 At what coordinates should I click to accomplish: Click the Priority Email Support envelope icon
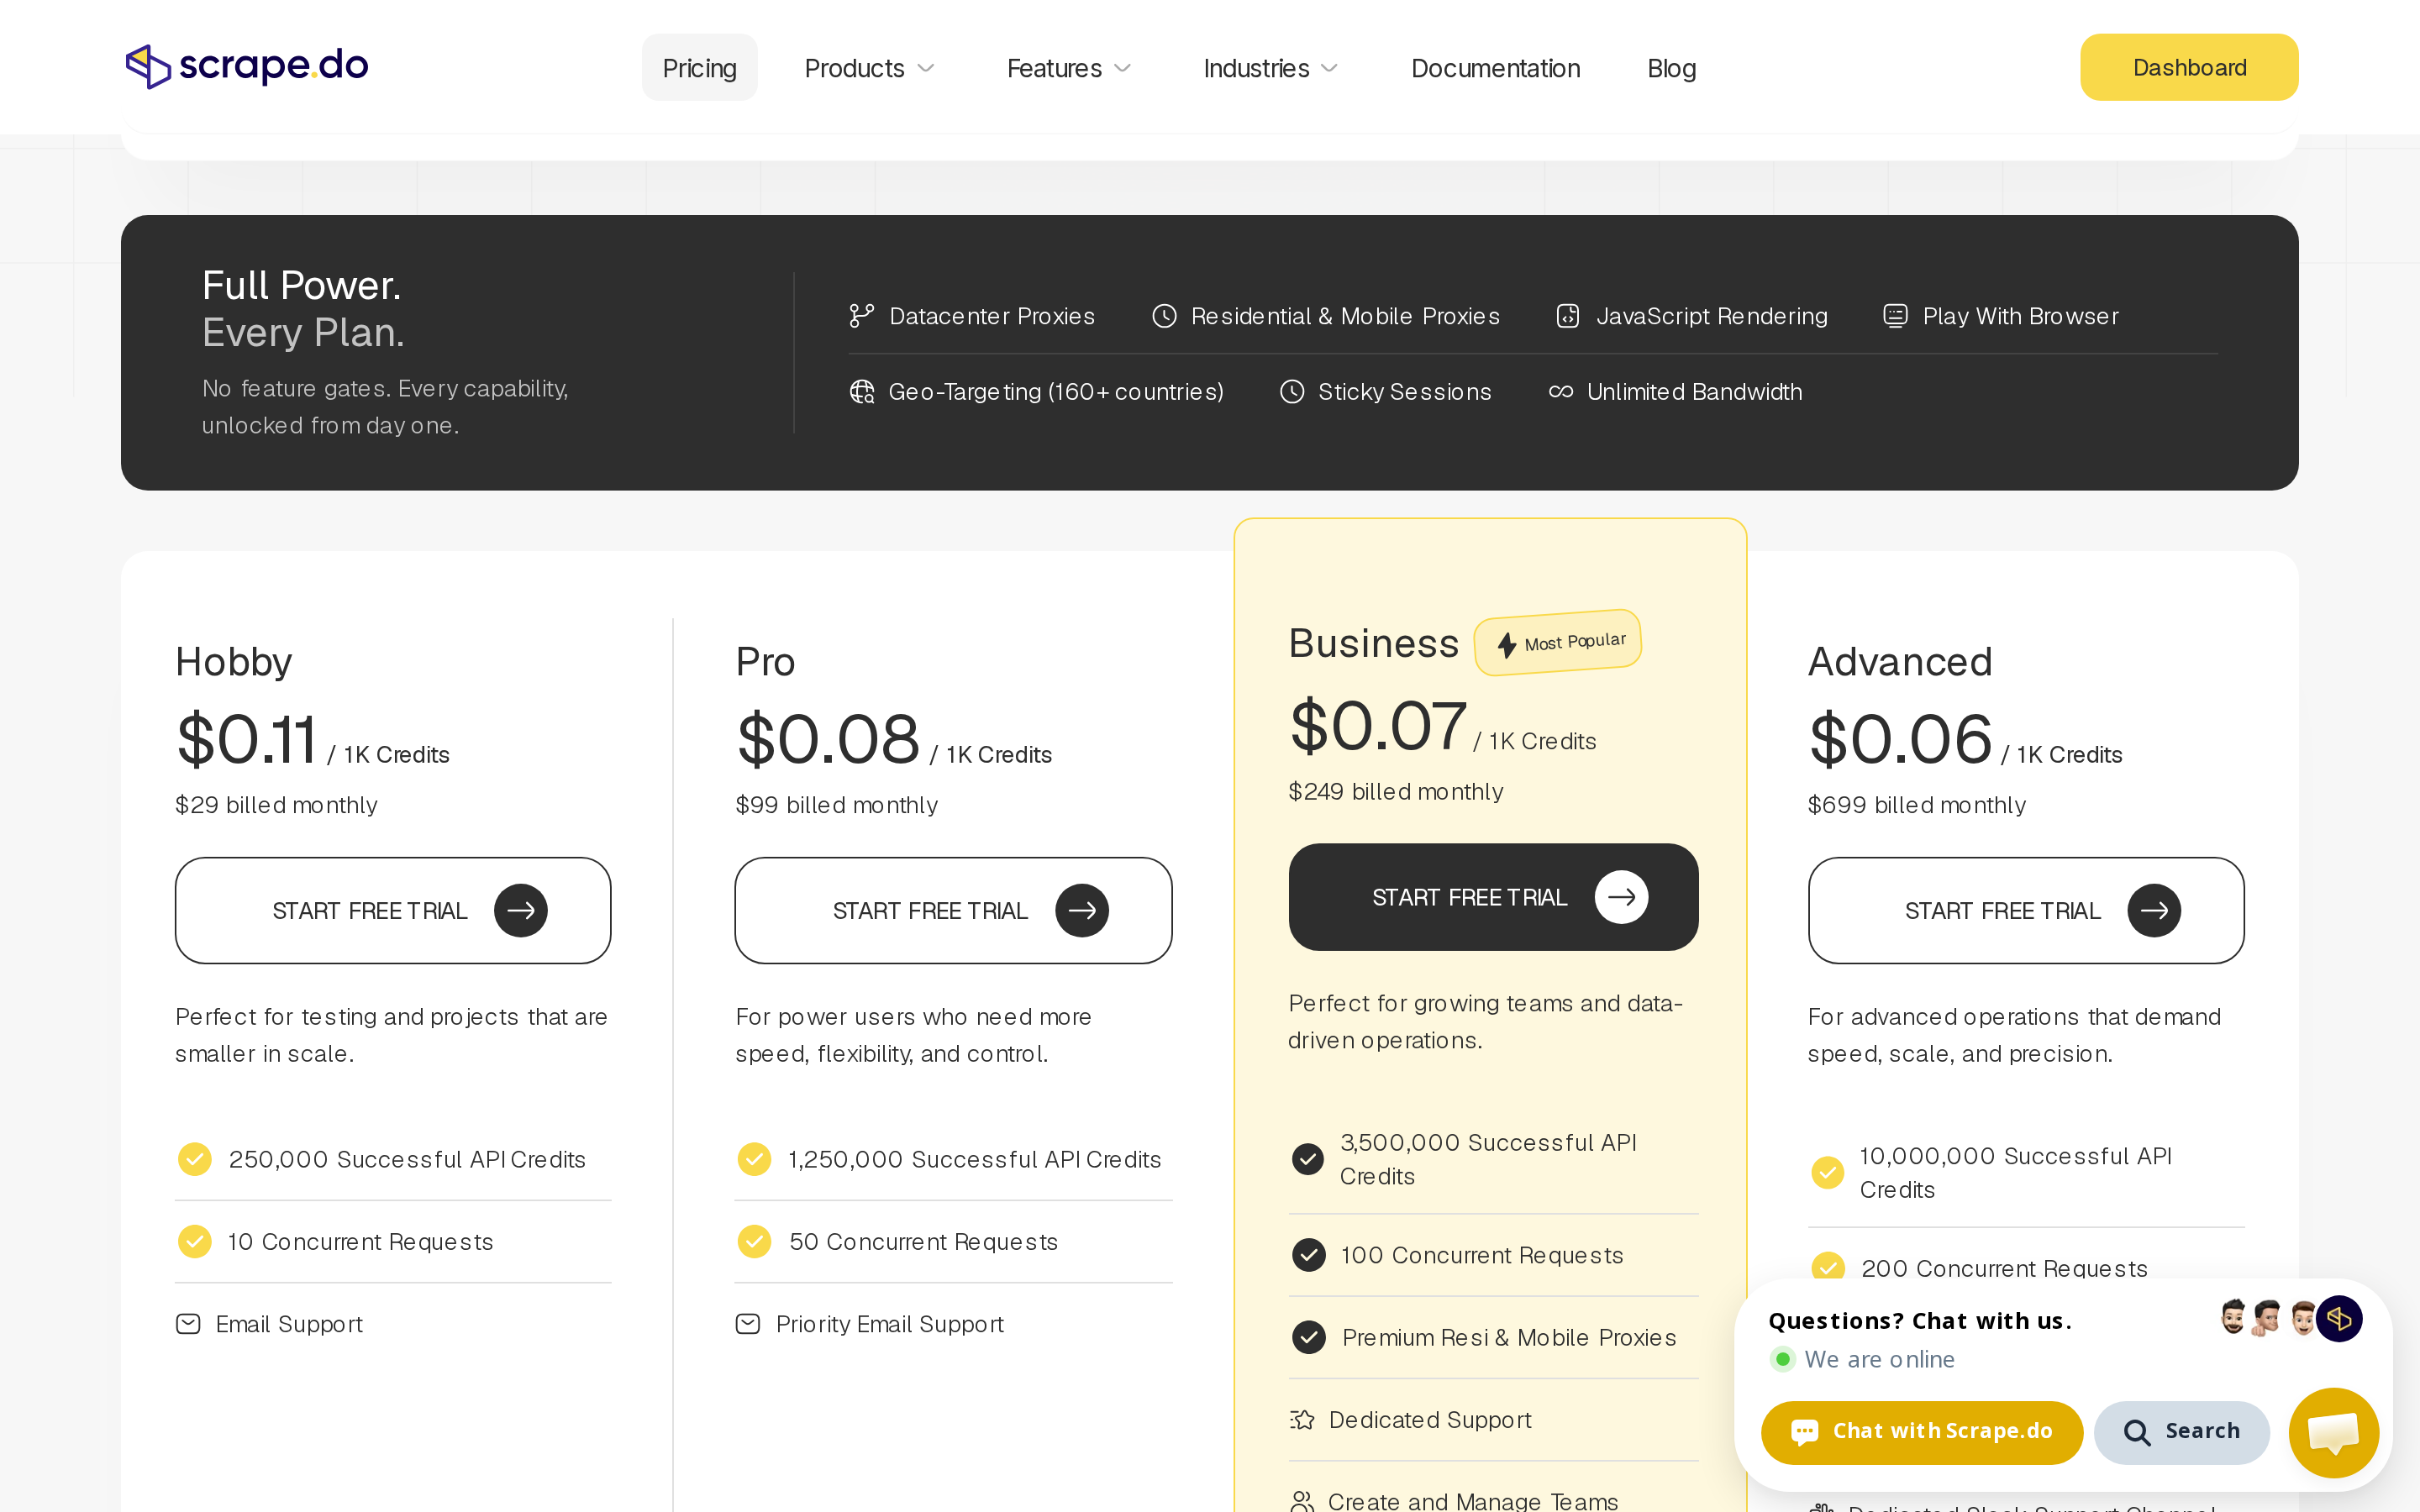click(748, 1324)
